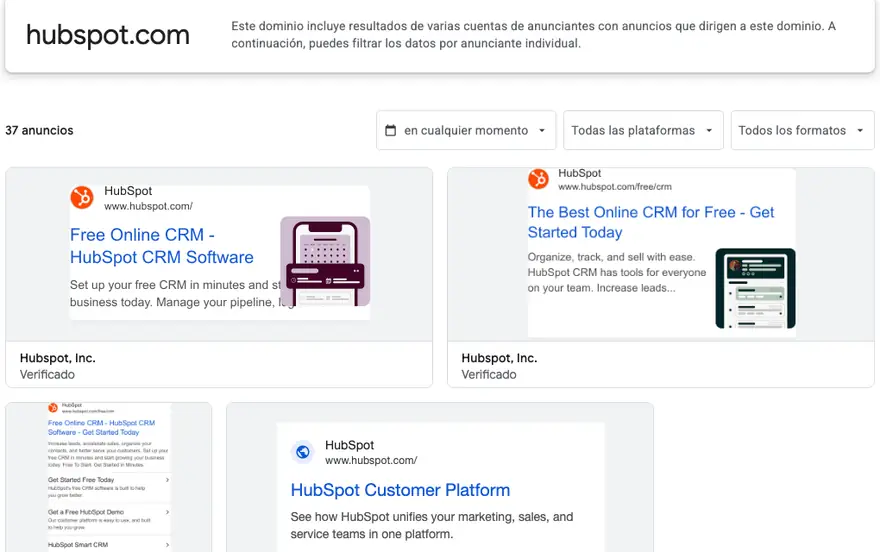The image size is (880, 552).
Task: Click the 'hubspot.com' domain title
Action: tap(108, 35)
